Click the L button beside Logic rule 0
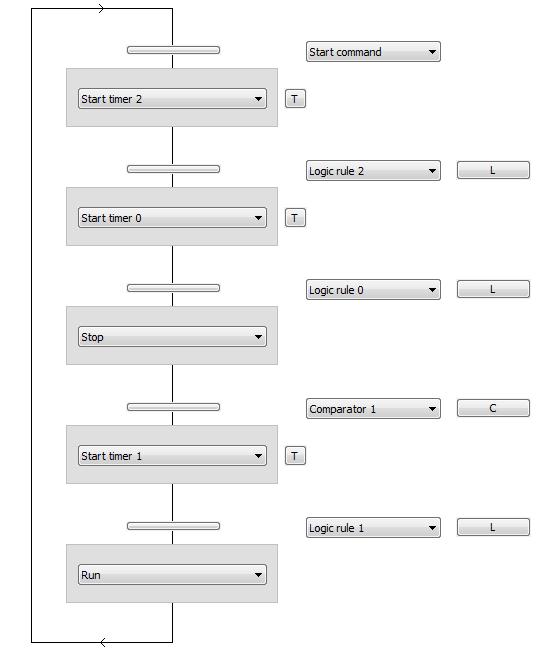Viewport: 550px width, 656px height. (x=493, y=289)
